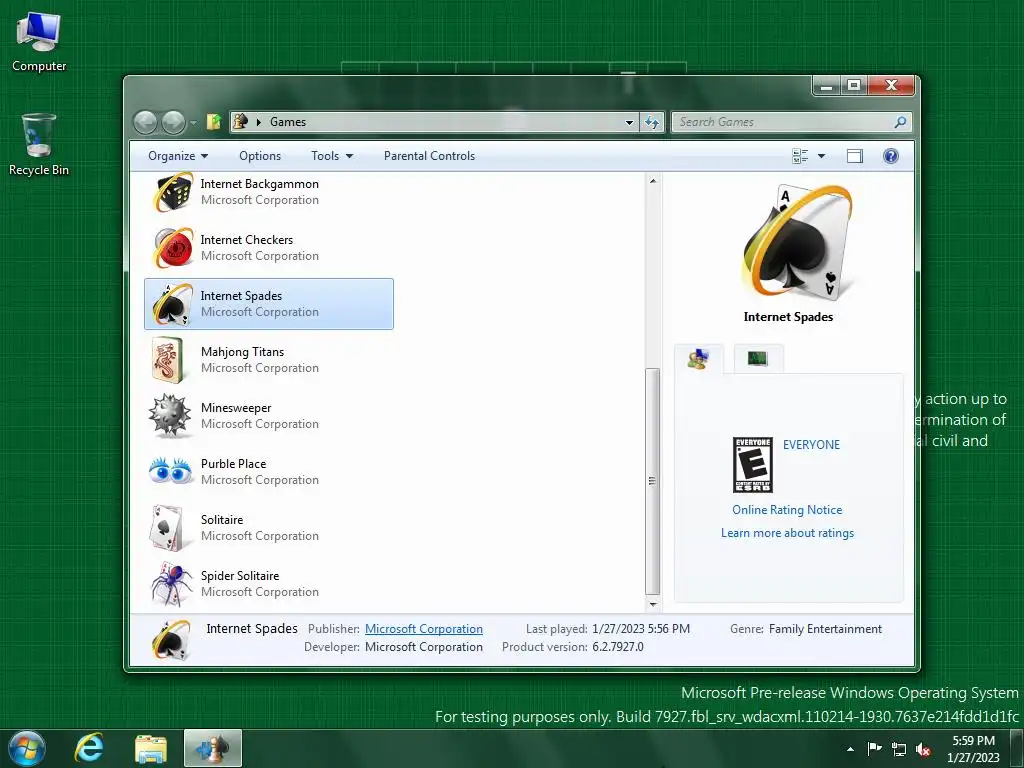Click the Internet Backgammon dice icon
Image resolution: width=1024 pixels, height=768 pixels.
172,192
